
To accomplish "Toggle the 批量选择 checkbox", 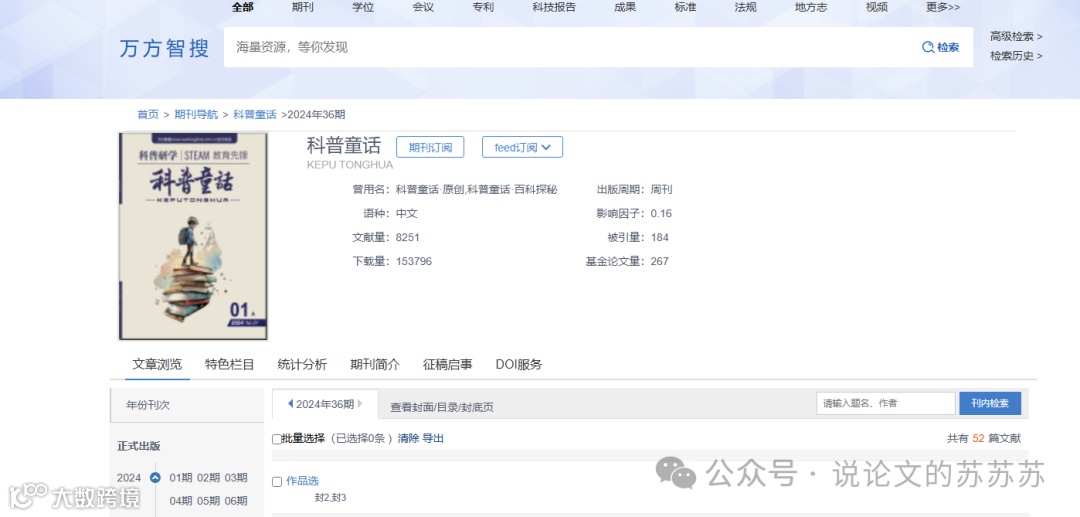I will click(x=276, y=439).
